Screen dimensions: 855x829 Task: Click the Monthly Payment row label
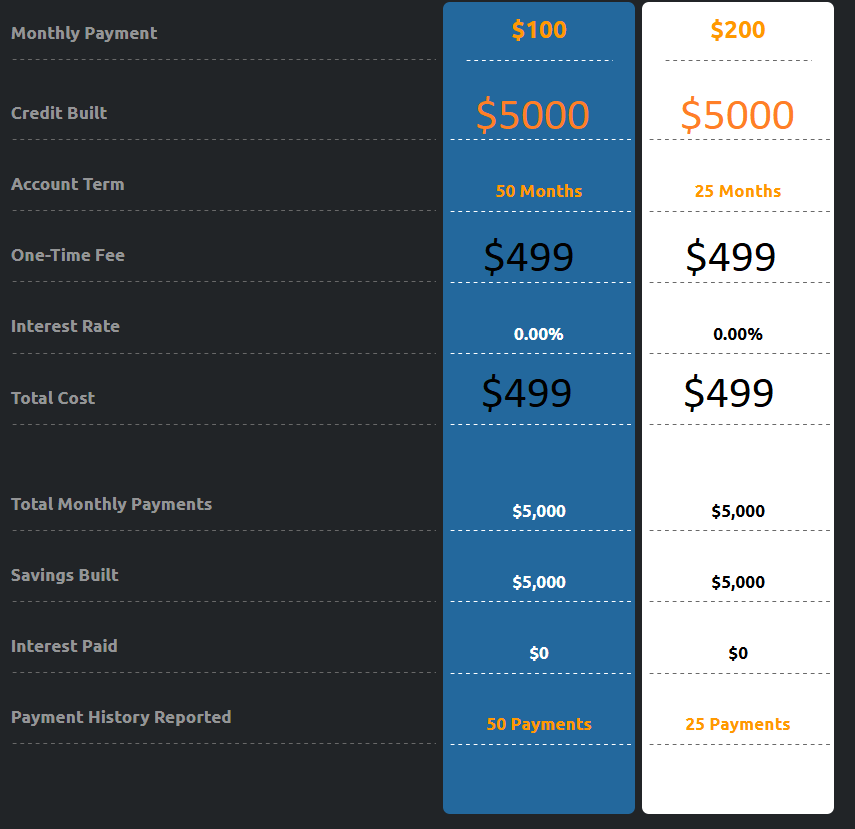(84, 33)
